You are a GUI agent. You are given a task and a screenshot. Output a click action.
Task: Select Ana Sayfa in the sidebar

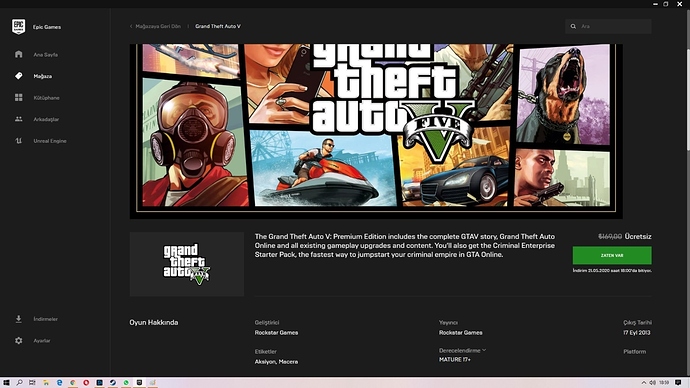46,55
